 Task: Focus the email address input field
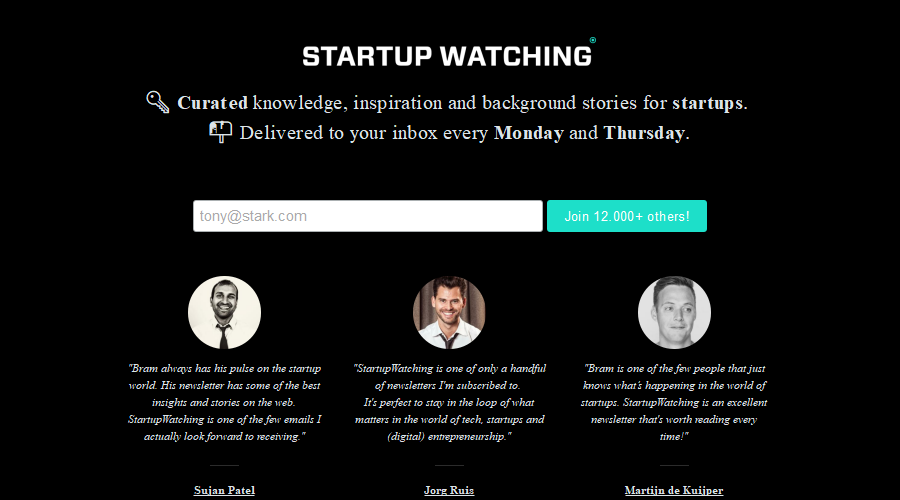(367, 216)
